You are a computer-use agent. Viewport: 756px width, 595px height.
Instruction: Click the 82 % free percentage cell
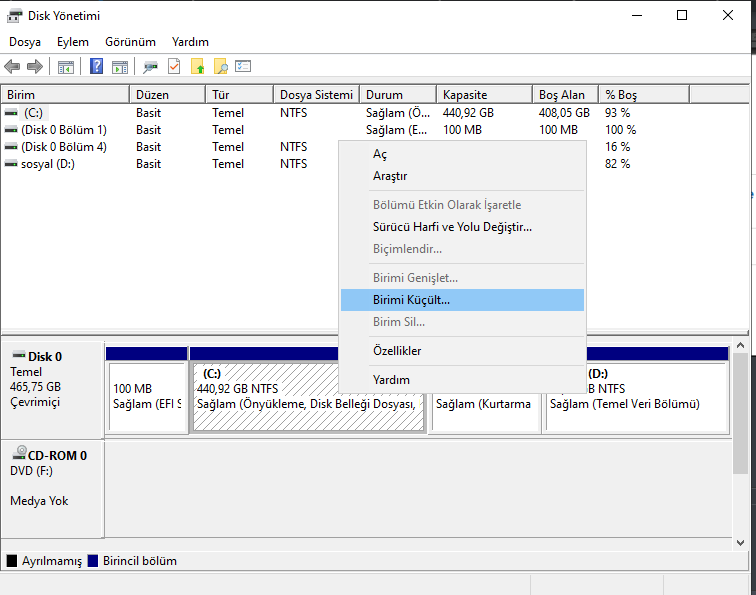(618, 164)
